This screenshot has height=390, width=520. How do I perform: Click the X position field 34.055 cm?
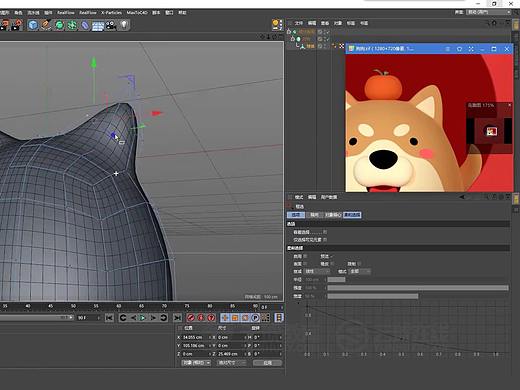click(196, 337)
